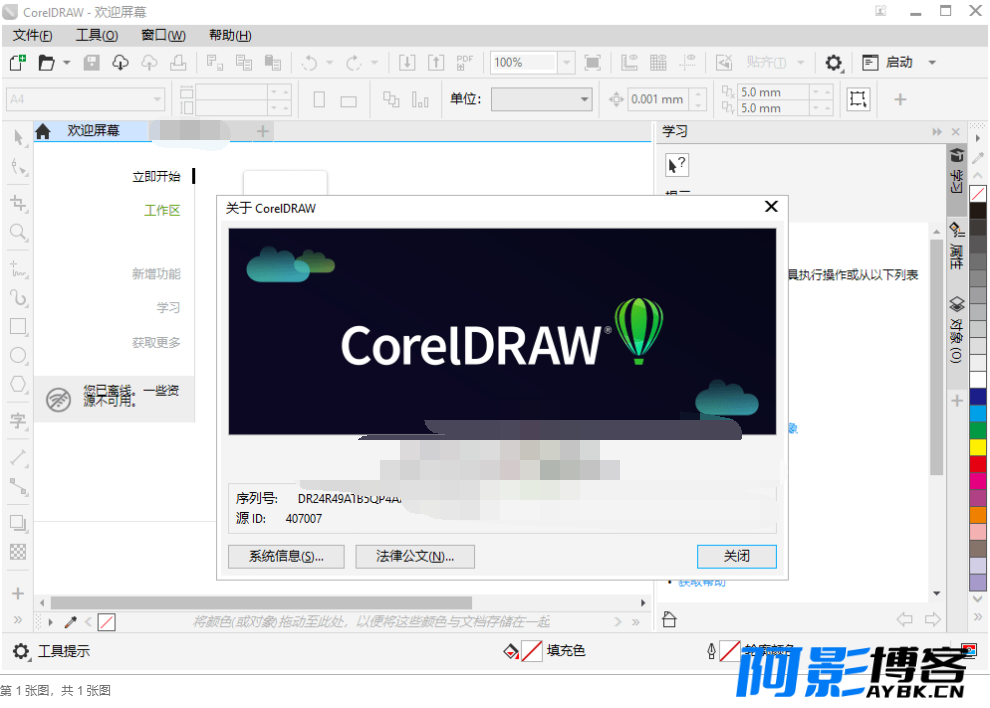Toggle the Treat as Filled icon
This screenshot has height=708, width=990.
858,99
